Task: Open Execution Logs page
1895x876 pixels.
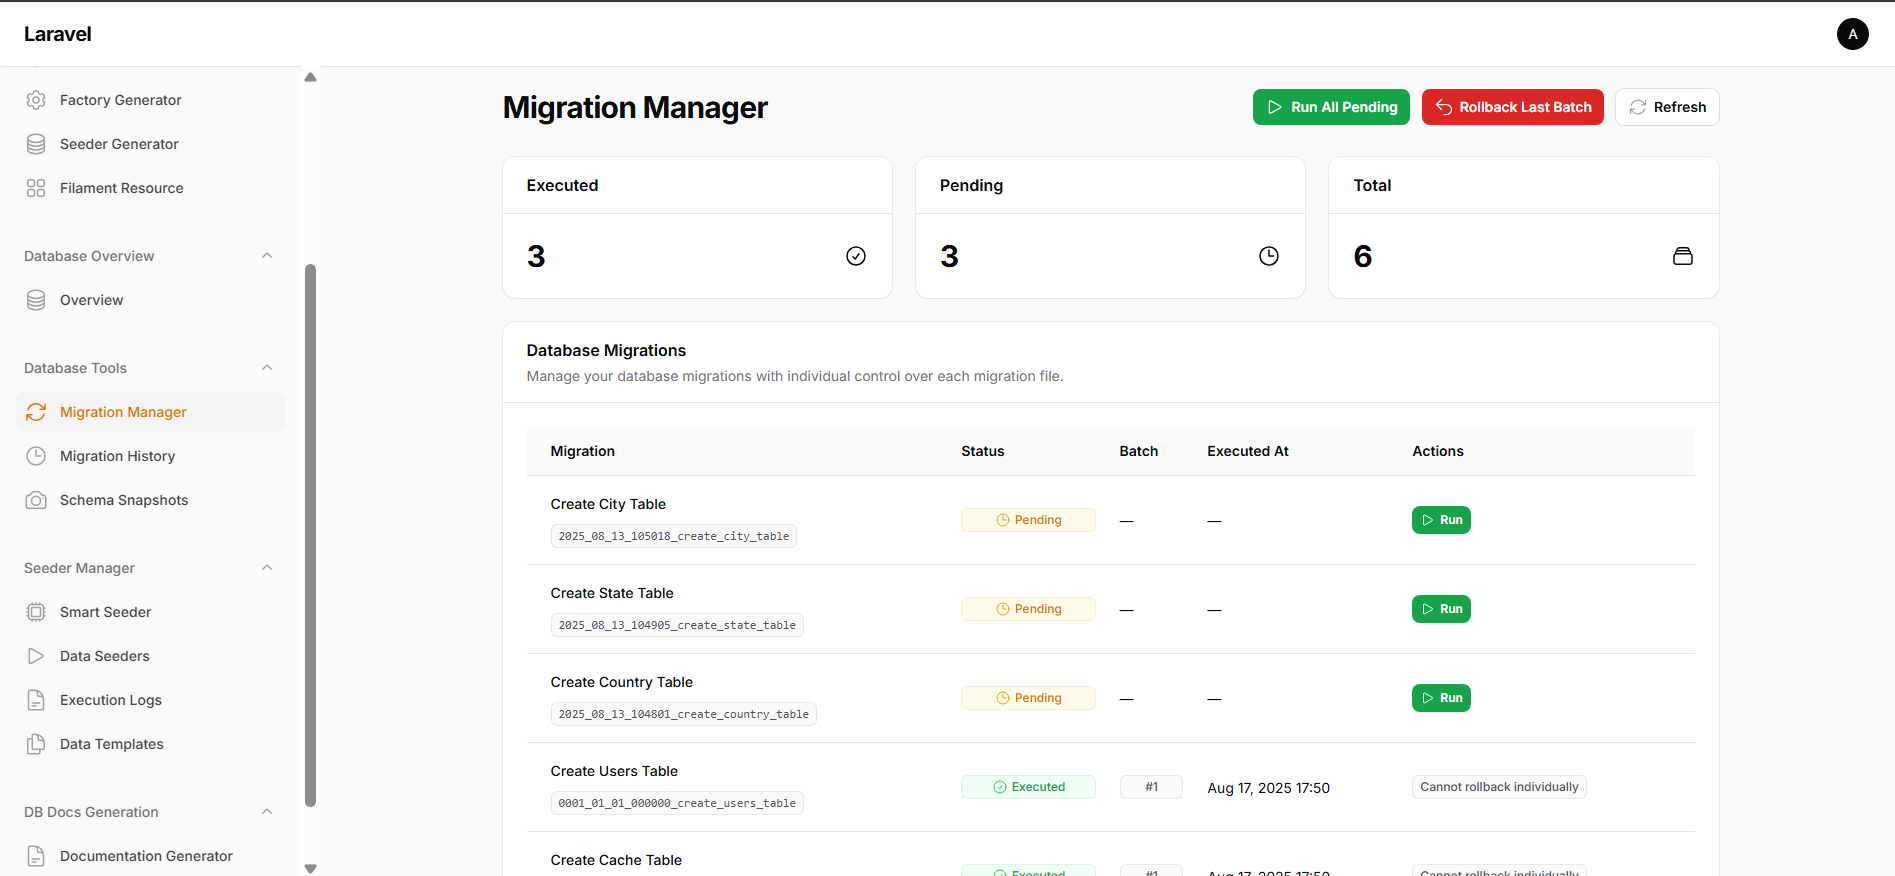Action: pyautogui.click(x=150, y=700)
